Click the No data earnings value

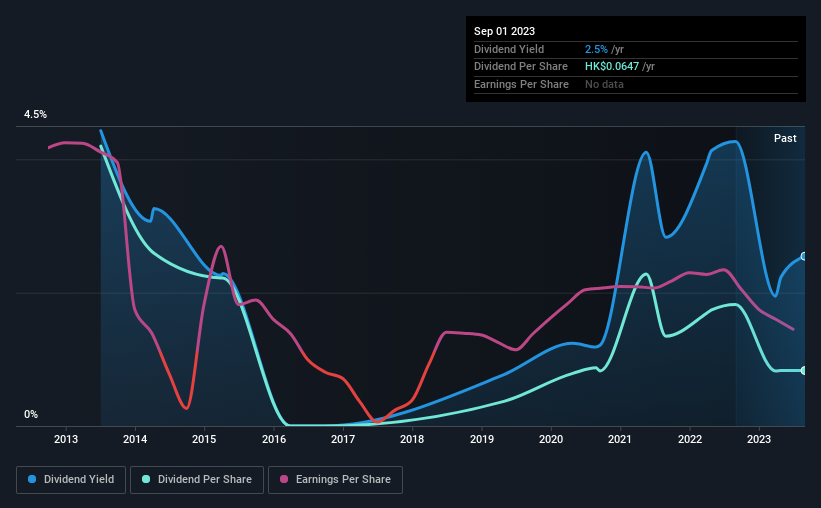click(x=604, y=84)
